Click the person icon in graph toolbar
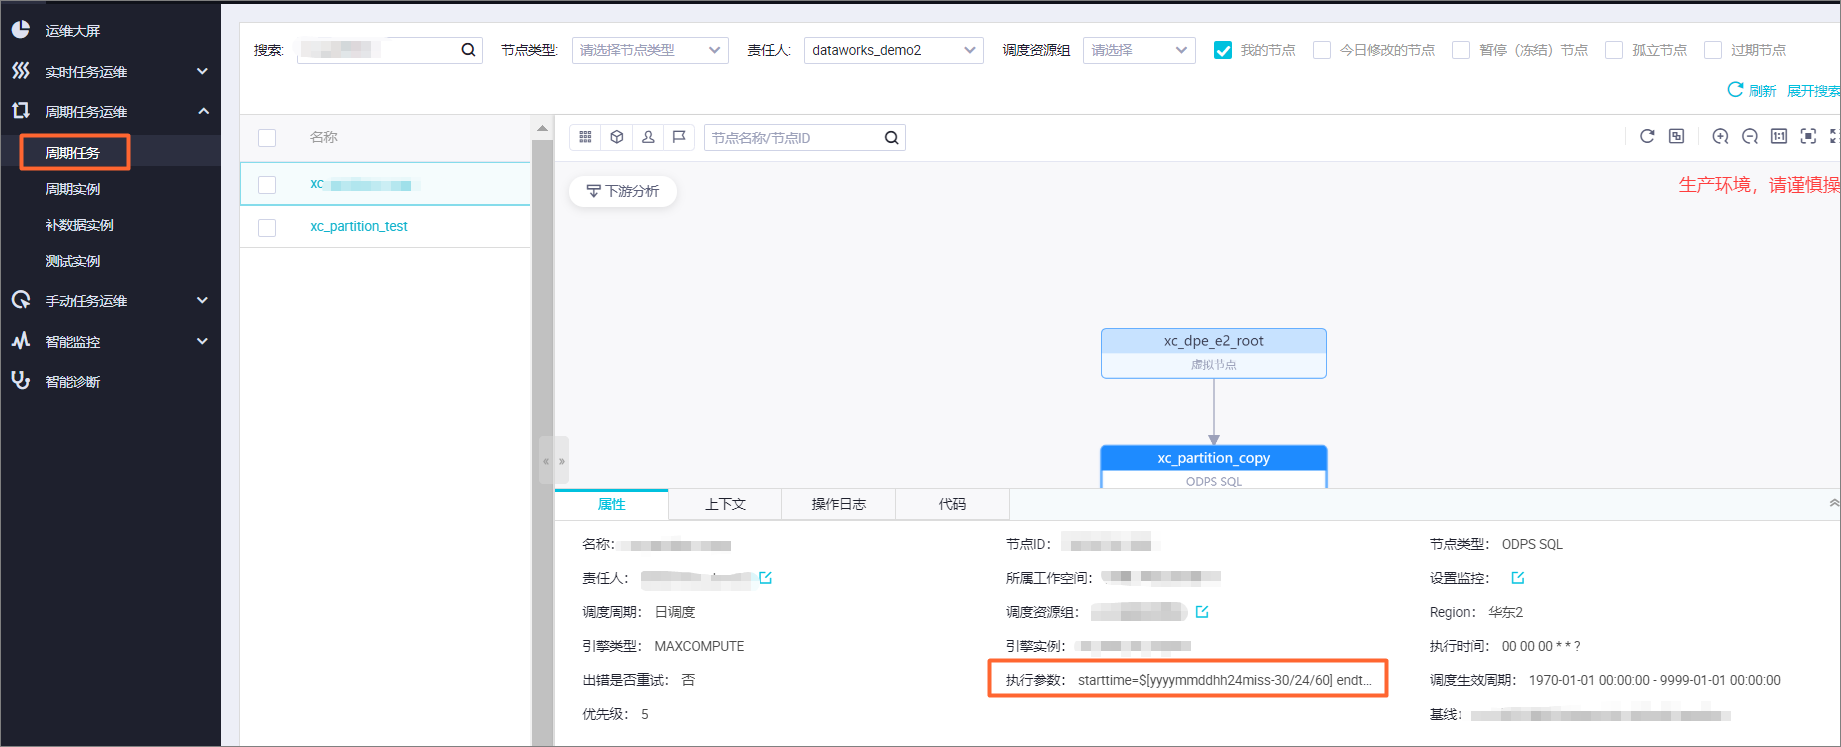Screen dimensions: 1841x747 tap(648, 137)
